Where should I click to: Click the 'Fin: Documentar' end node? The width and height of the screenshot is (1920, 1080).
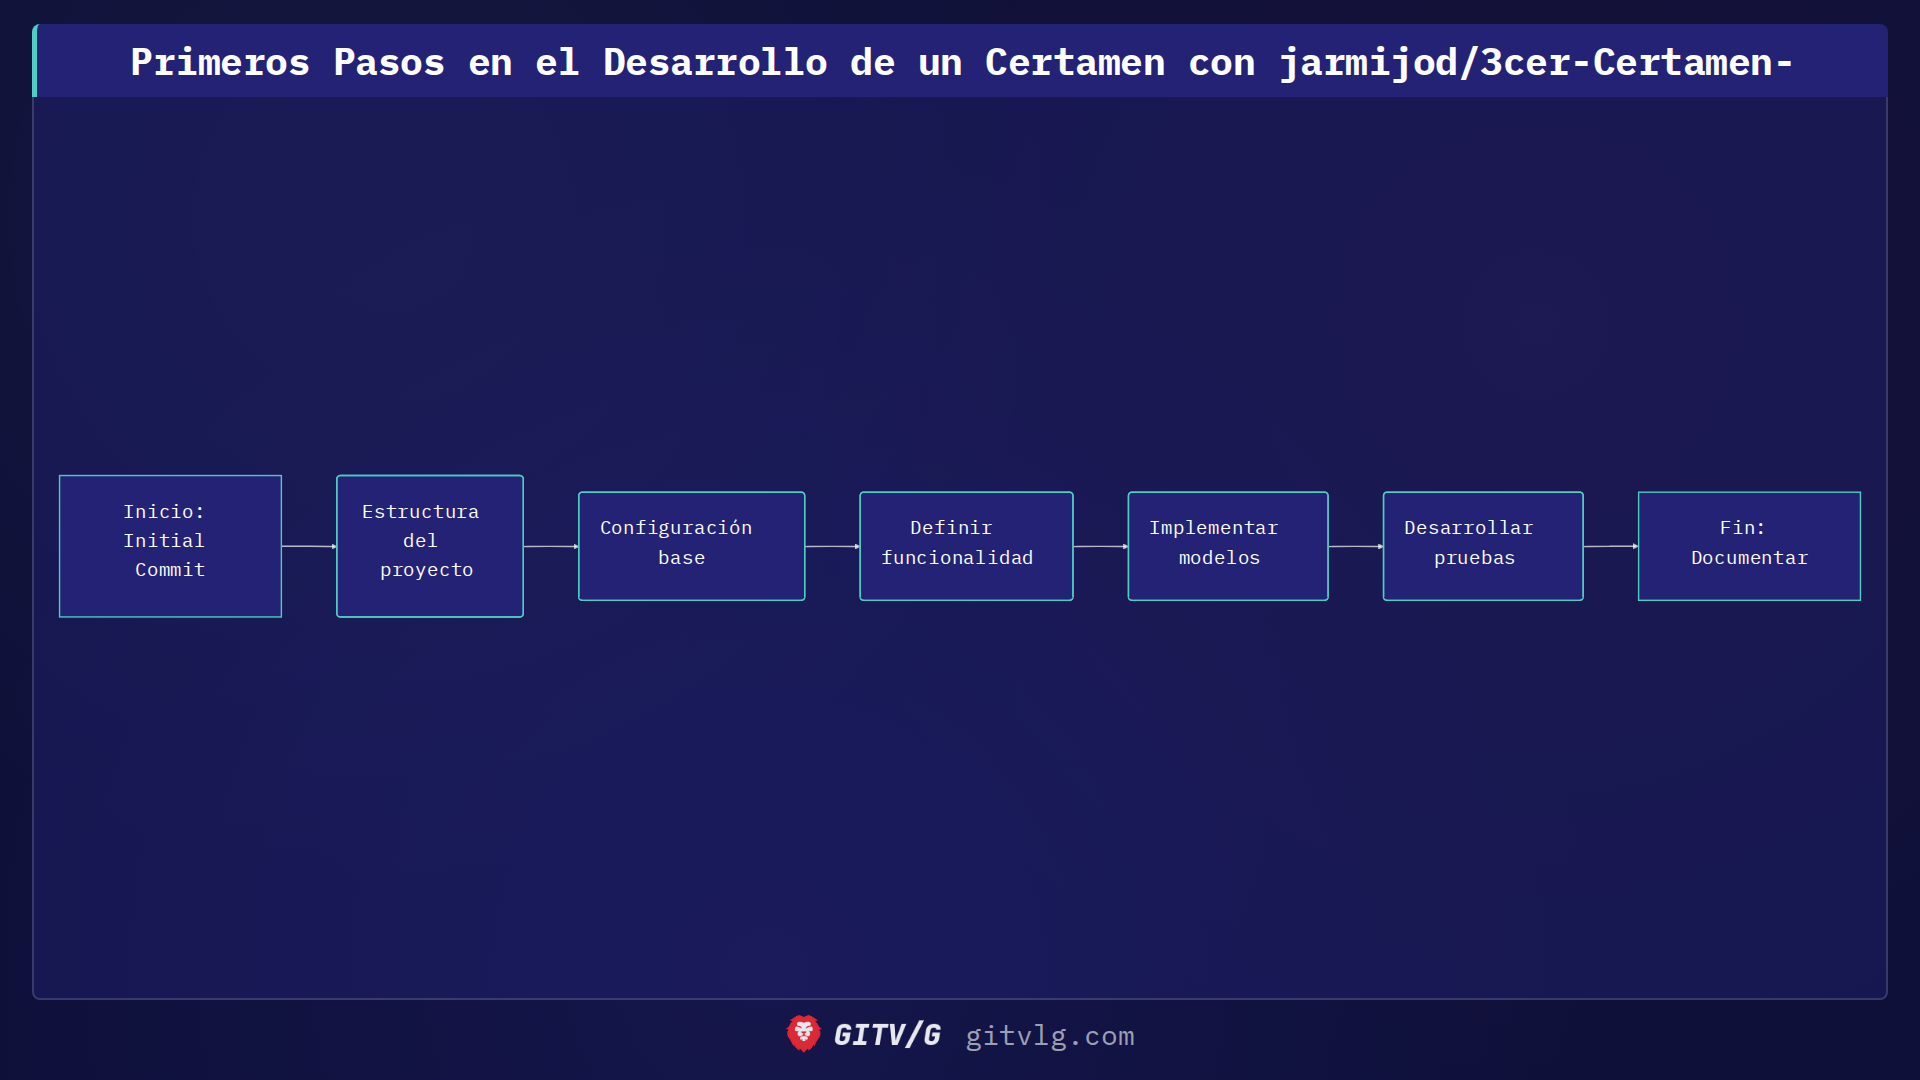pos(1748,545)
